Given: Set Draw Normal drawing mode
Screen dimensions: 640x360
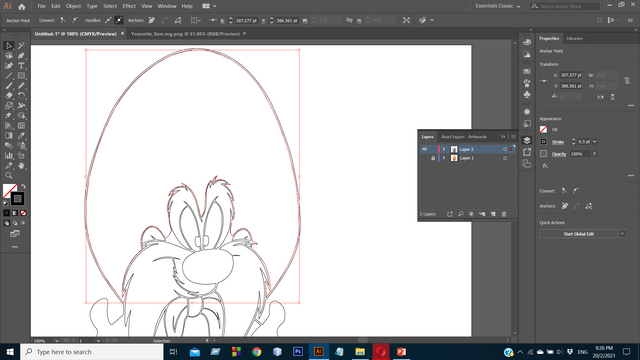Looking at the screenshot, I should 7,223.
